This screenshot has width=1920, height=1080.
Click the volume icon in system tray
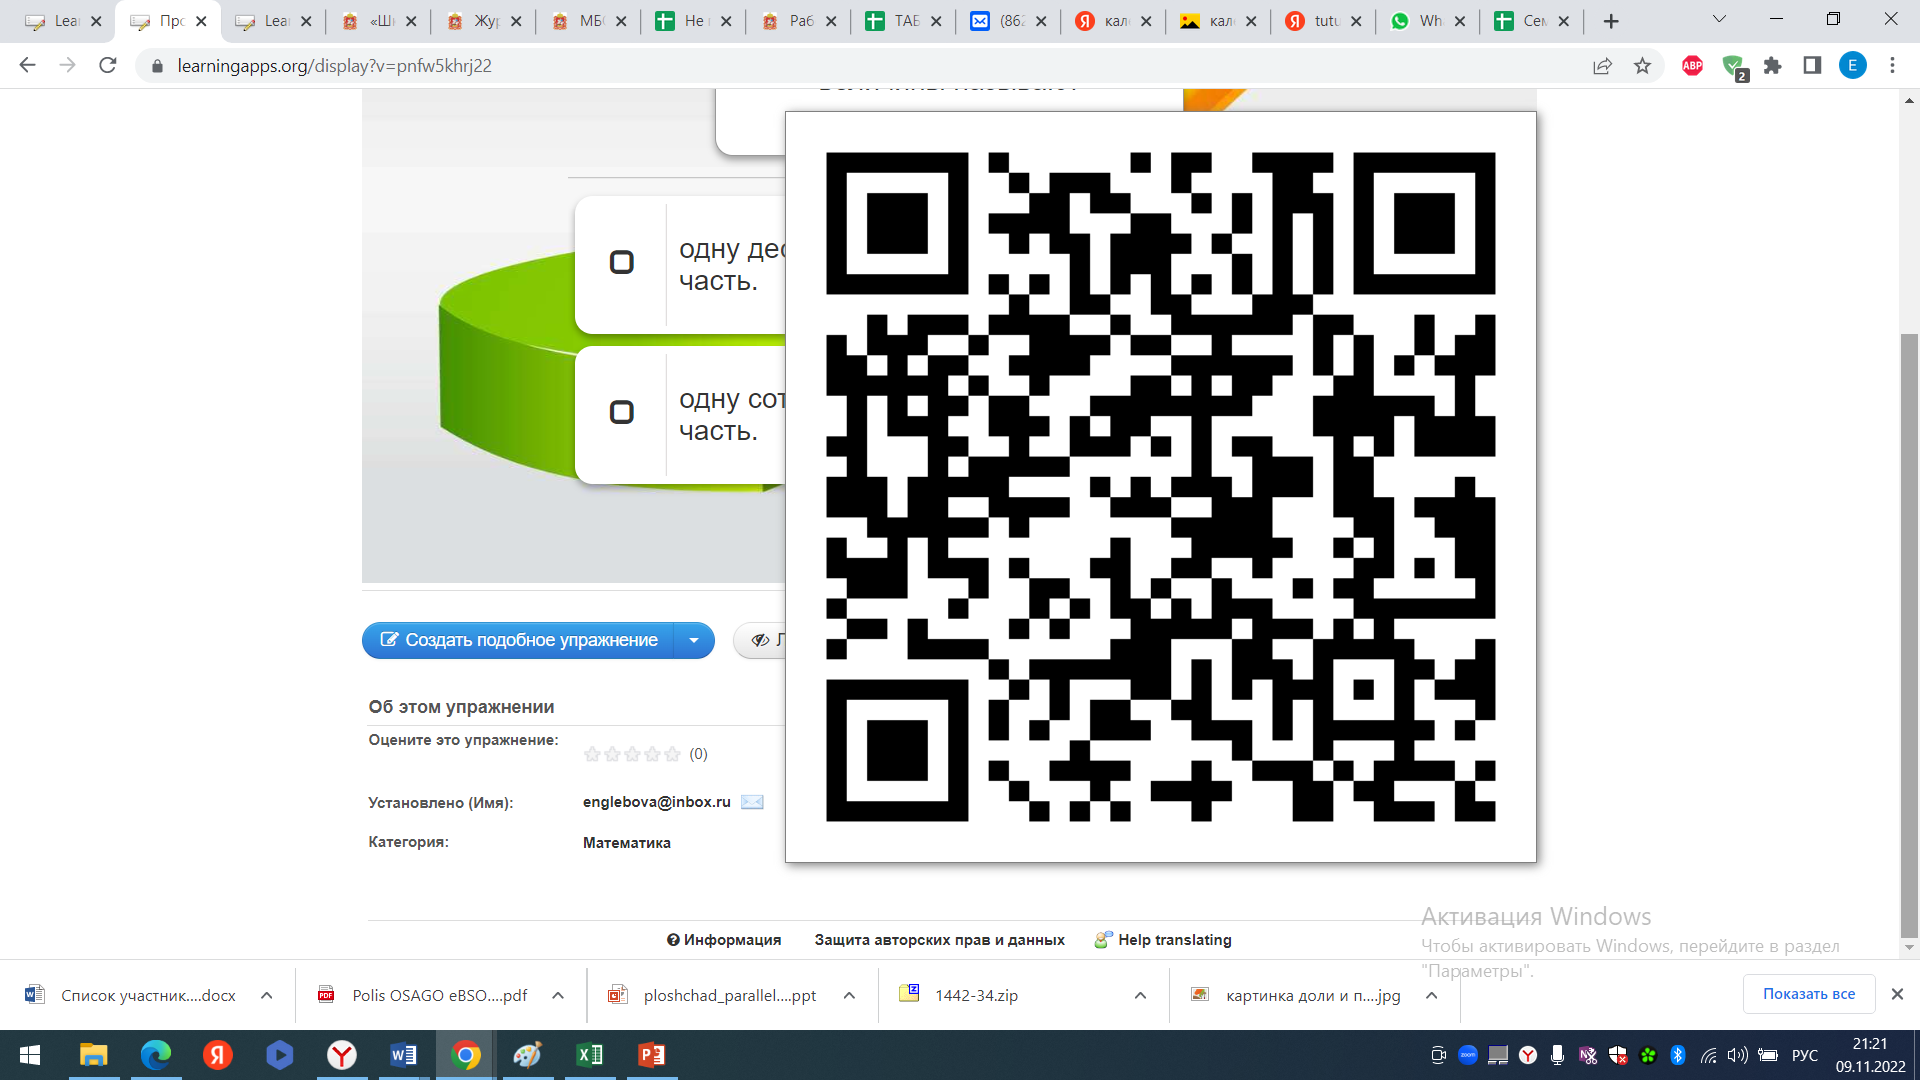tap(1738, 1055)
